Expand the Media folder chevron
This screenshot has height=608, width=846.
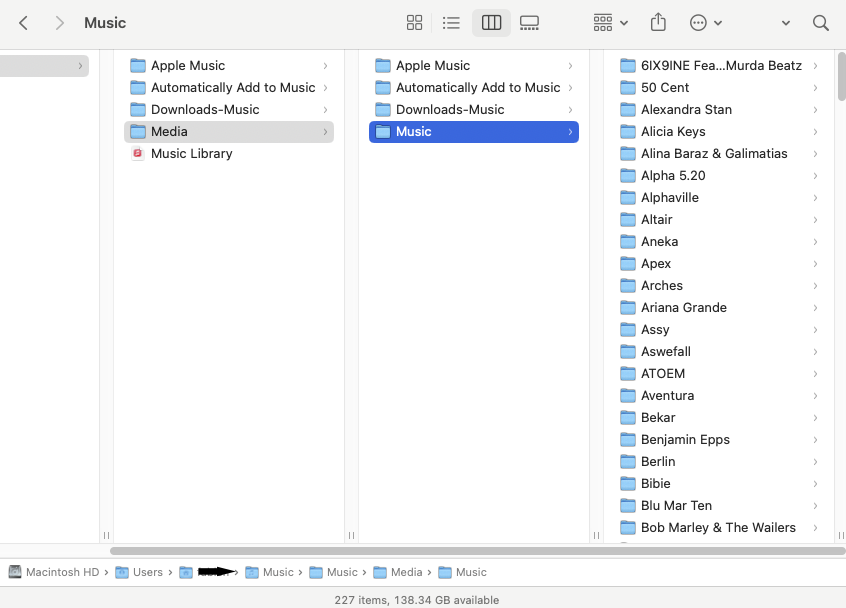[x=325, y=132]
